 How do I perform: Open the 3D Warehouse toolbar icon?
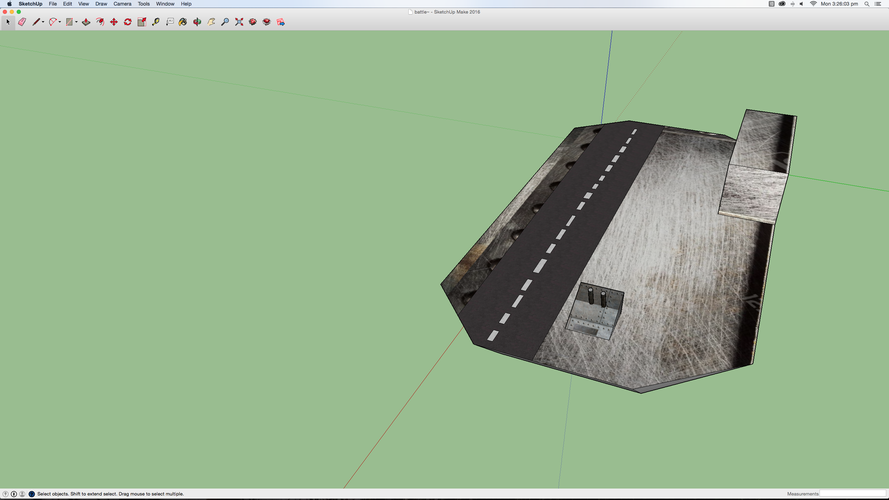click(x=253, y=22)
